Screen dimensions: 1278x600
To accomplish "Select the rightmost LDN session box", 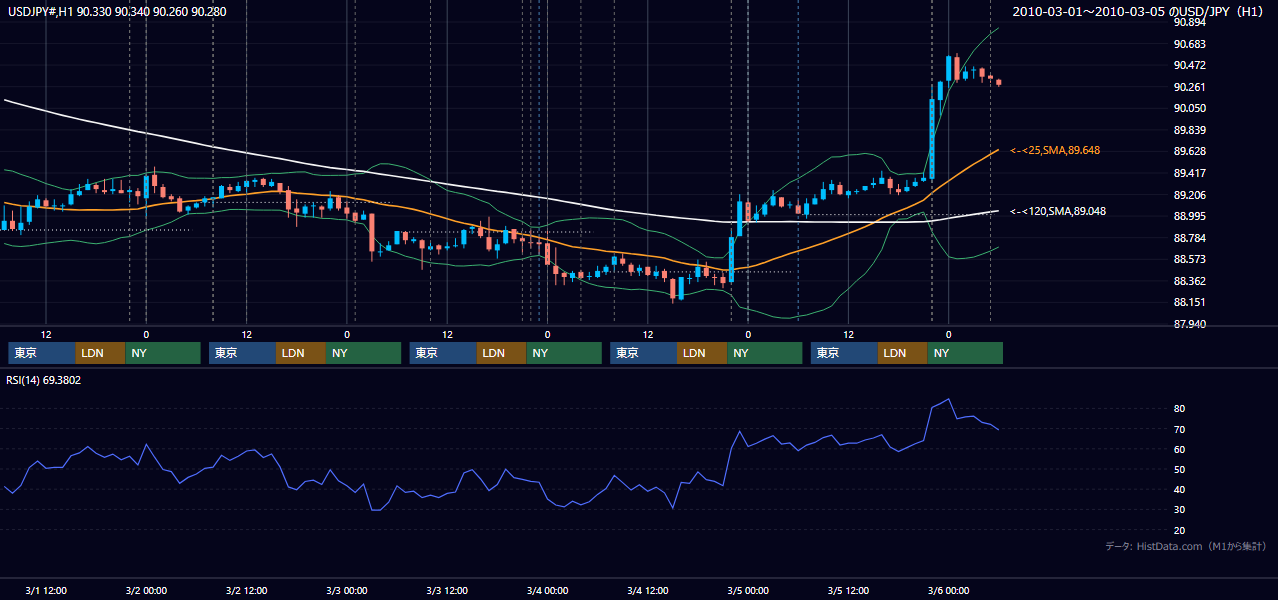I will click(x=903, y=353).
